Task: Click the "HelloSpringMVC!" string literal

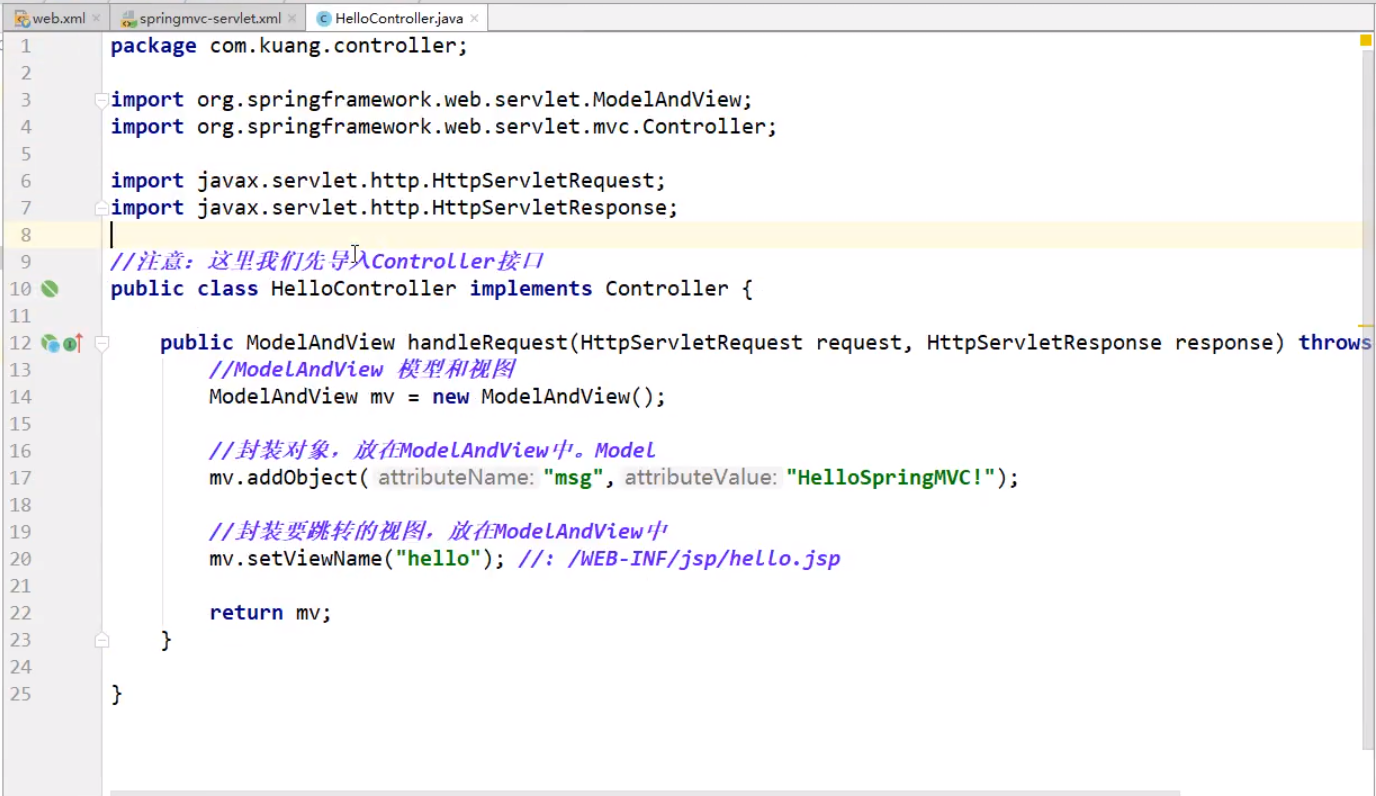Action: pos(891,478)
